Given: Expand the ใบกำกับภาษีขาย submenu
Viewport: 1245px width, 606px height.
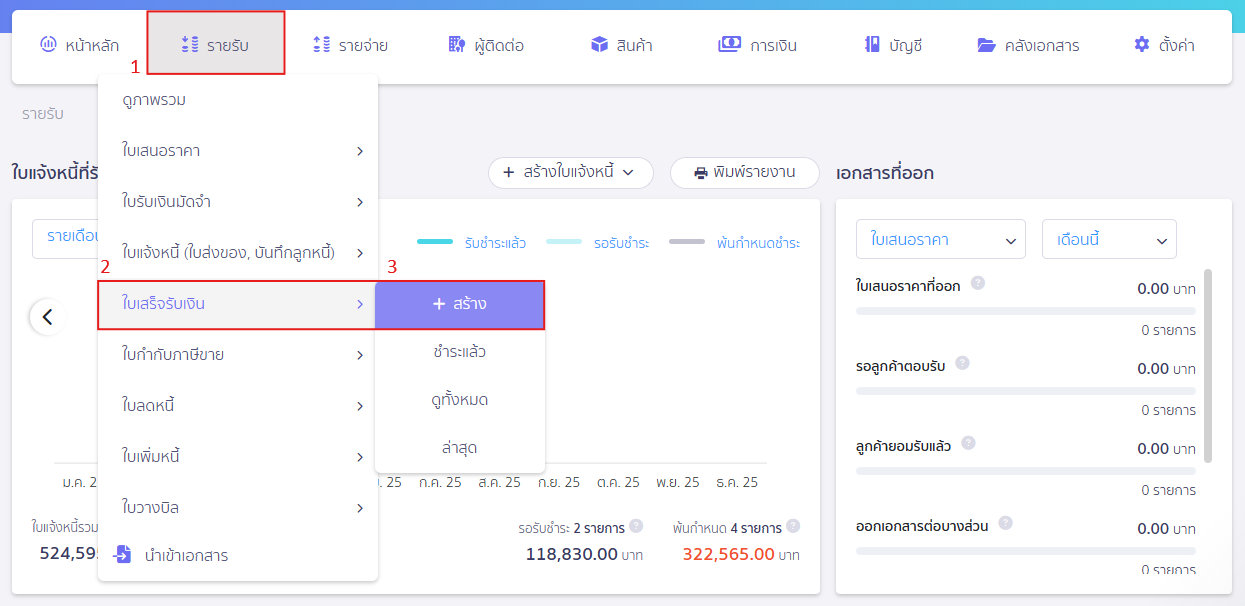Looking at the screenshot, I should coord(238,354).
